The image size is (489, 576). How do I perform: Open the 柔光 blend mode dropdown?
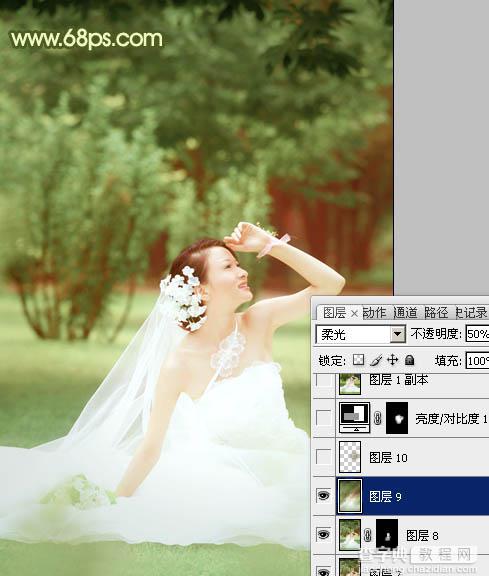coord(397,334)
